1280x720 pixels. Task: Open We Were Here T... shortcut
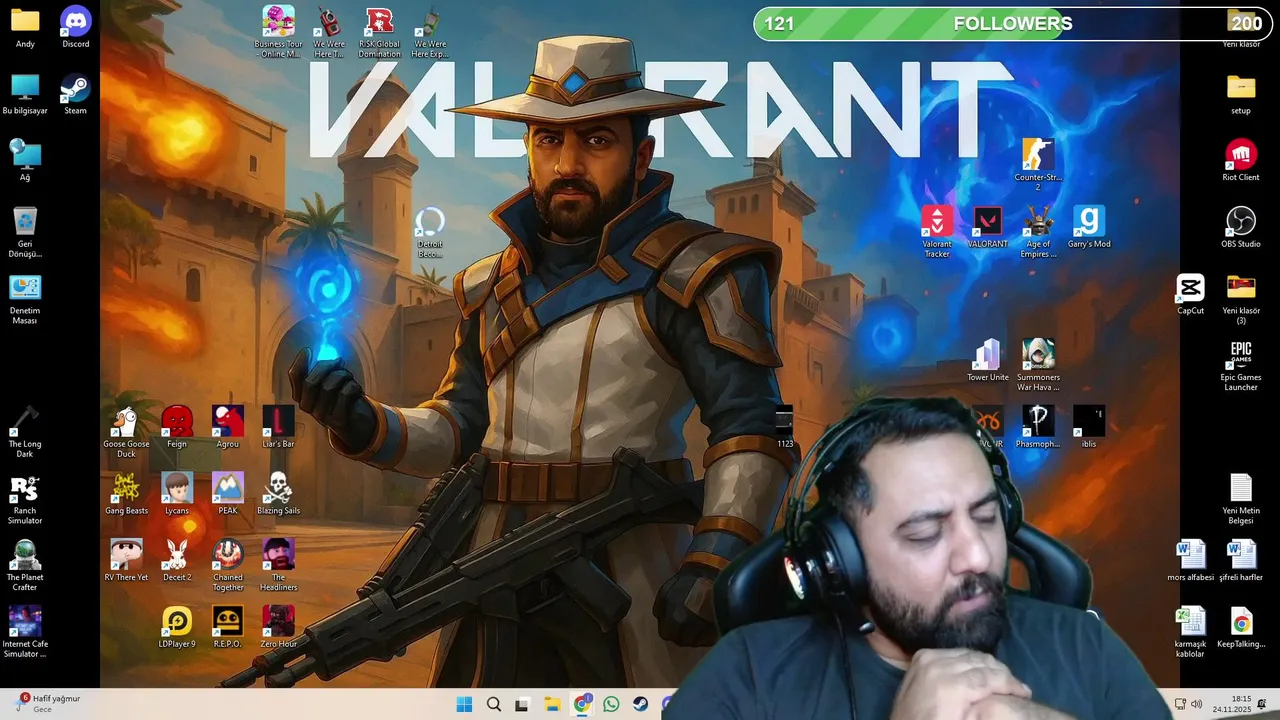(329, 32)
